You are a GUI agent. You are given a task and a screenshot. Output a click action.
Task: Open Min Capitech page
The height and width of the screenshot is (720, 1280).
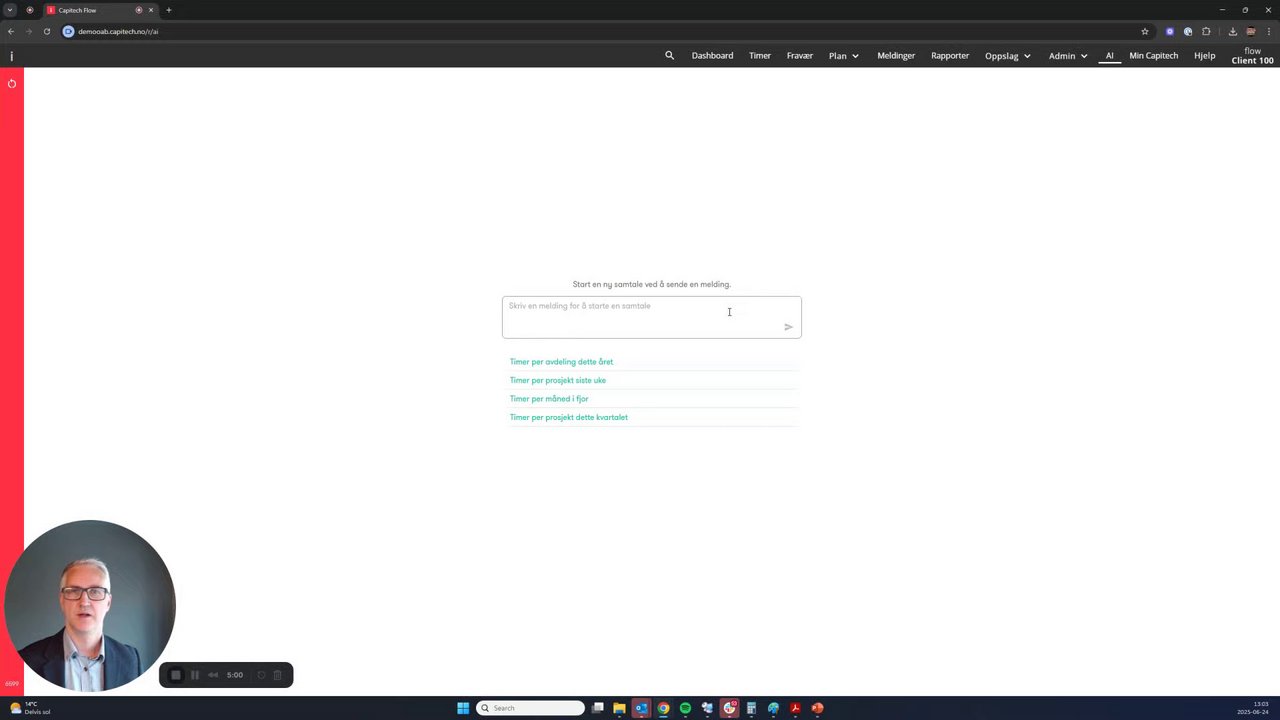click(1154, 56)
